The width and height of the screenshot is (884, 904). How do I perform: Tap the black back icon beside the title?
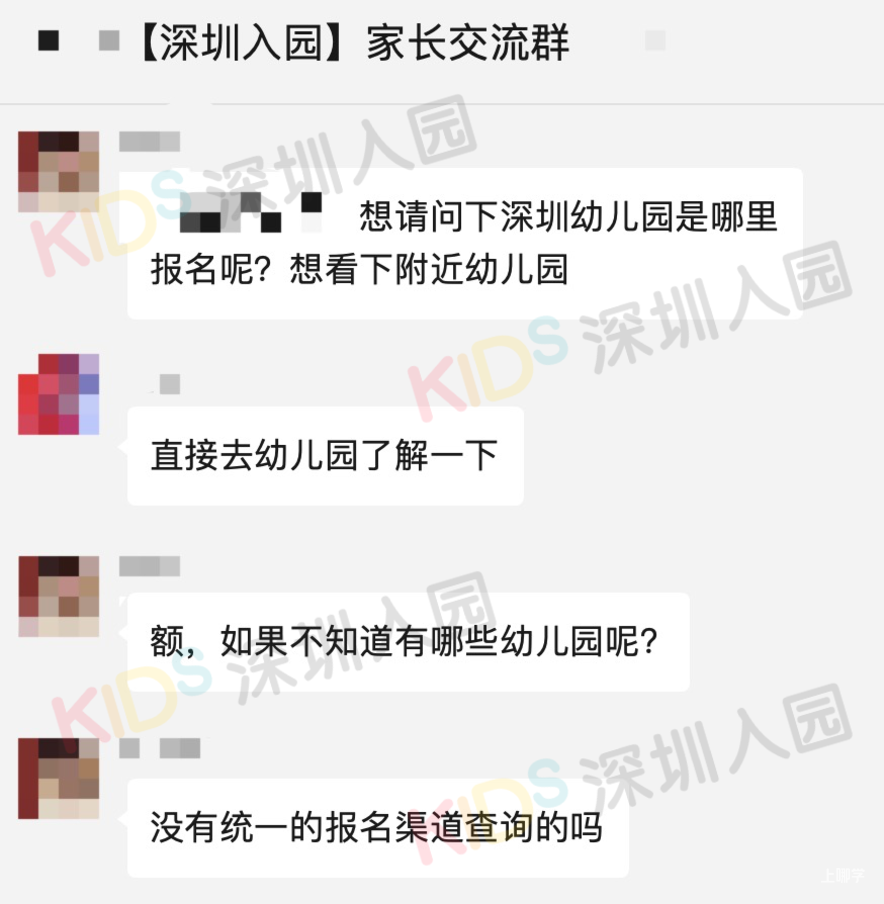(48, 41)
